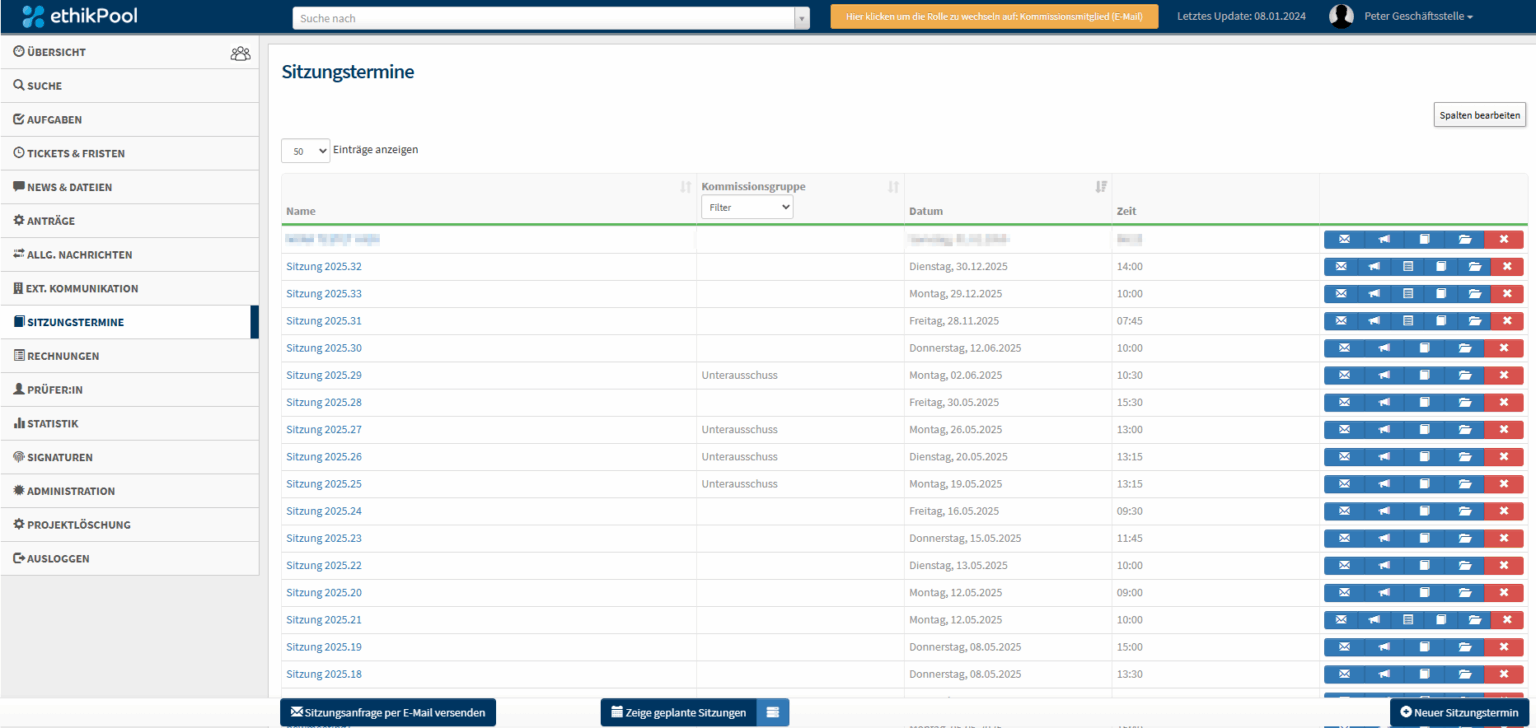Open Rechnungen in the sidebar
1536x728 pixels.
click(x=63, y=356)
